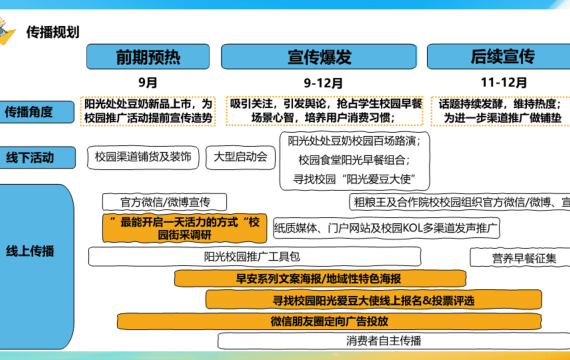Click the 线上传播 side panel
This screenshot has width=570, height=360.
37,267
